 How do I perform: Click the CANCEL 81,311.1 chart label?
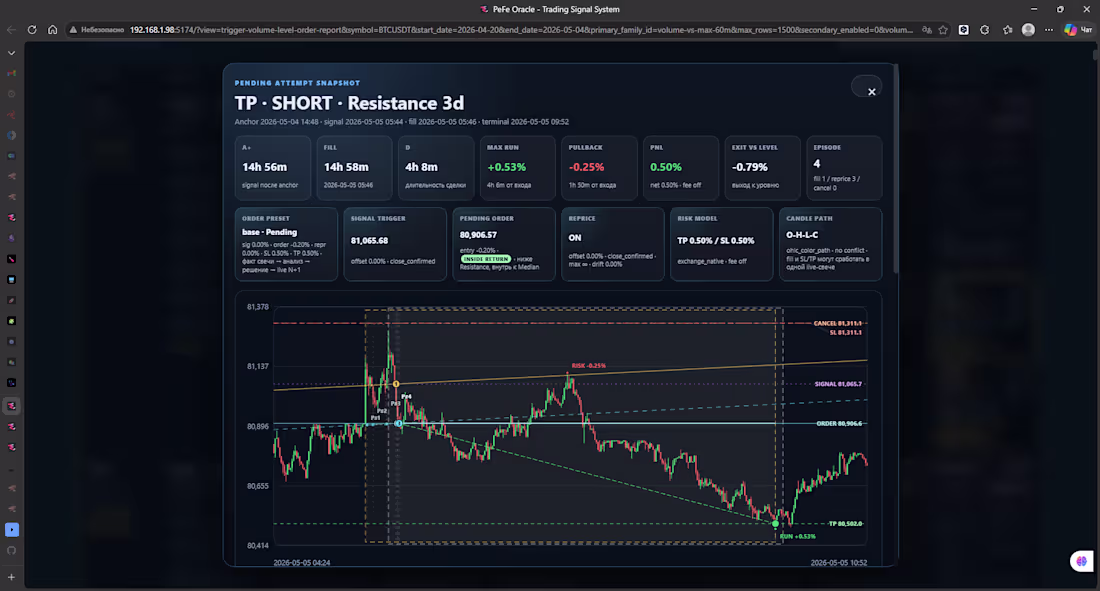click(x=838, y=324)
